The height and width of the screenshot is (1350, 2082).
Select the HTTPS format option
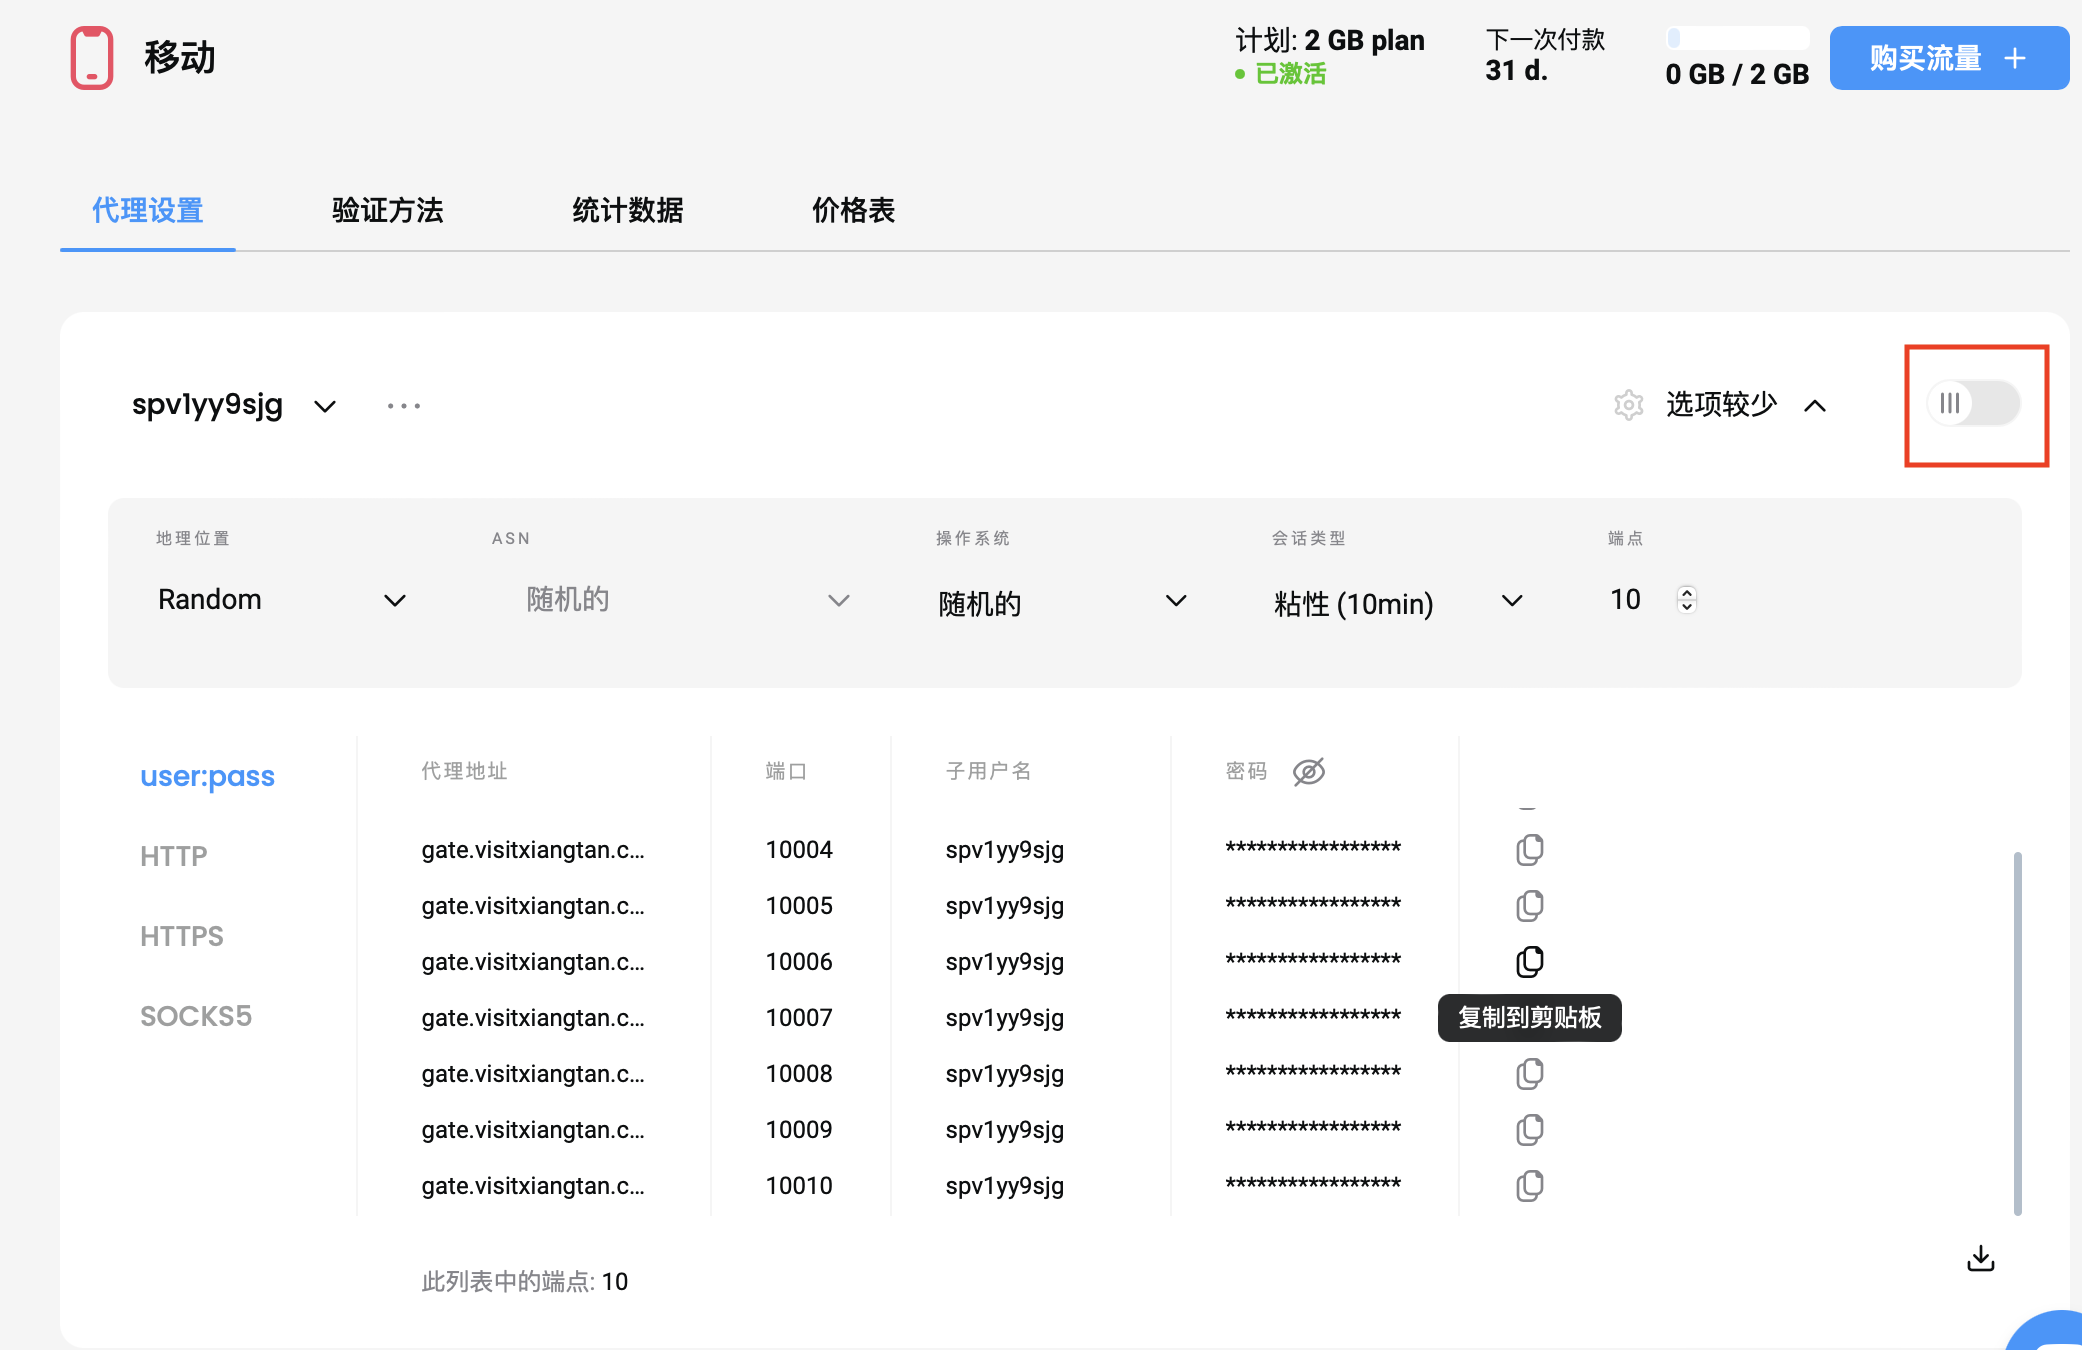[x=182, y=936]
